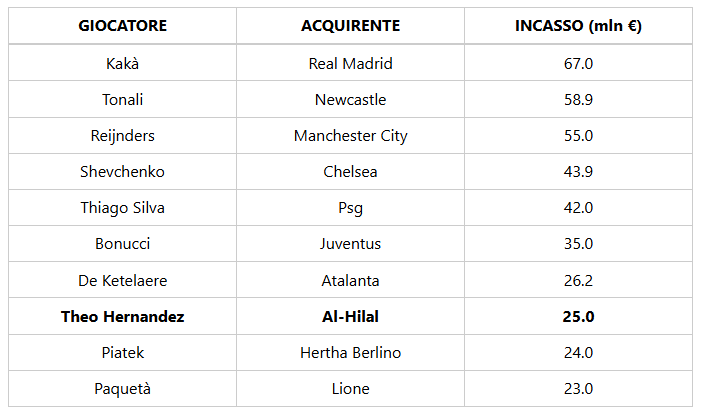Click the INCASSO (mln €) header
Screen dimensions: 704x416
tap(578, 26)
